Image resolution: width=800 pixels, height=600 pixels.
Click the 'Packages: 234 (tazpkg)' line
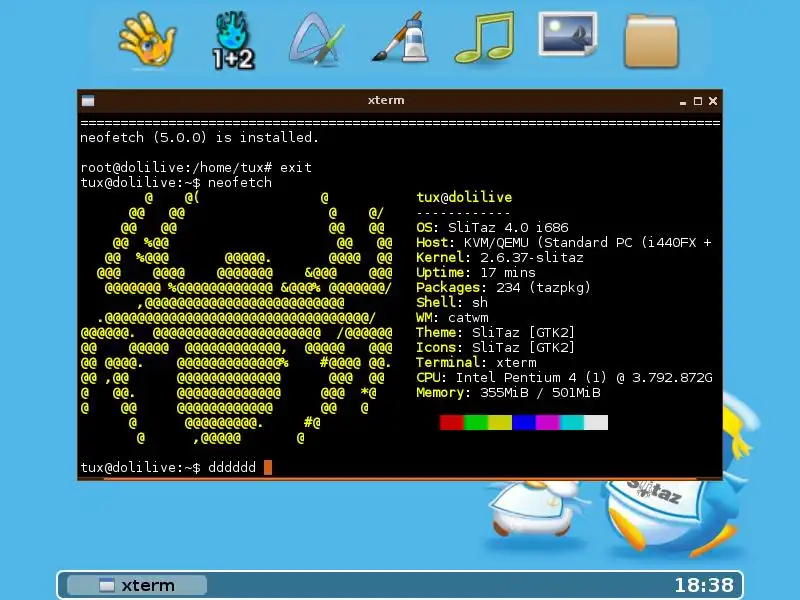click(504, 288)
